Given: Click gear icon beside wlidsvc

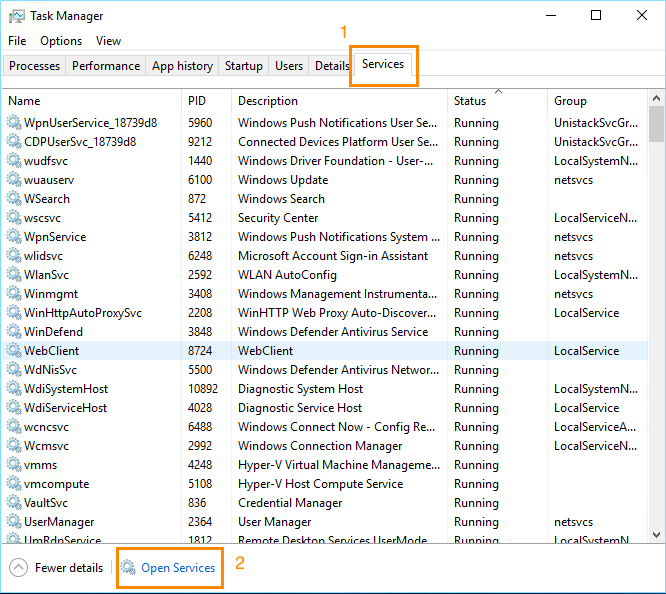Looking at the screenshot, I should click(14, 255).
